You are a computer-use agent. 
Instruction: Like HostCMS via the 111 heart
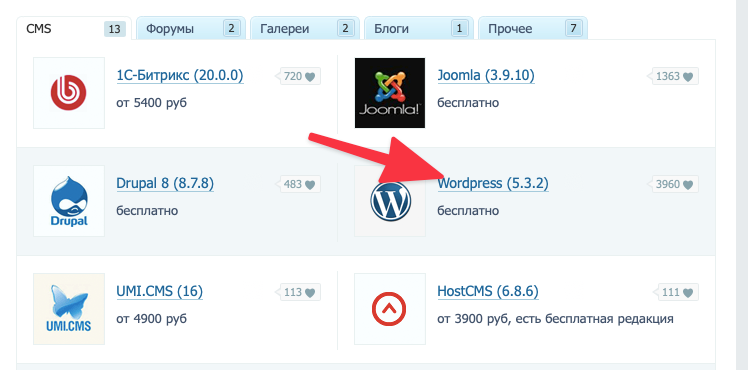coord(687,292)
